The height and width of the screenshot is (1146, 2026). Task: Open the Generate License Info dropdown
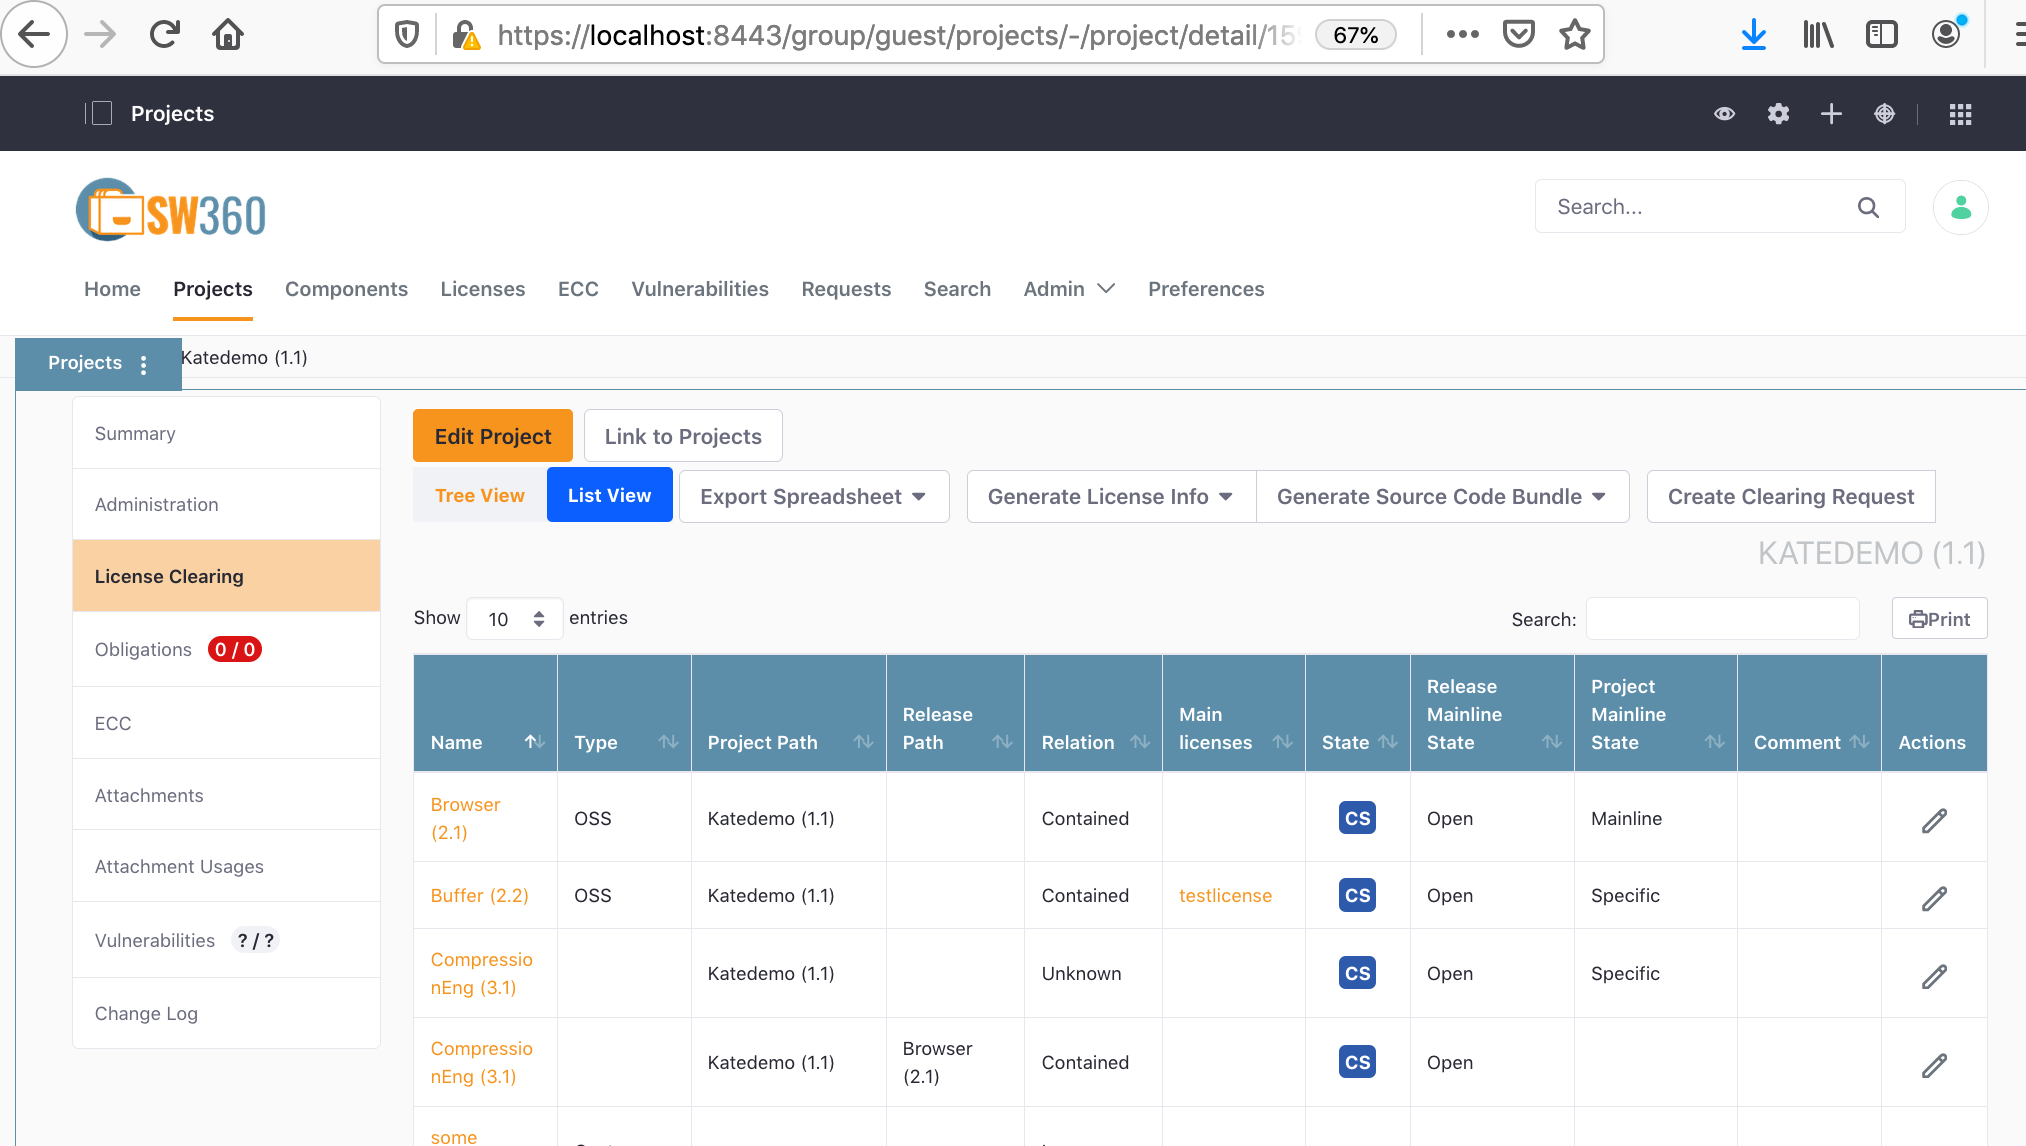[1109, 496]
